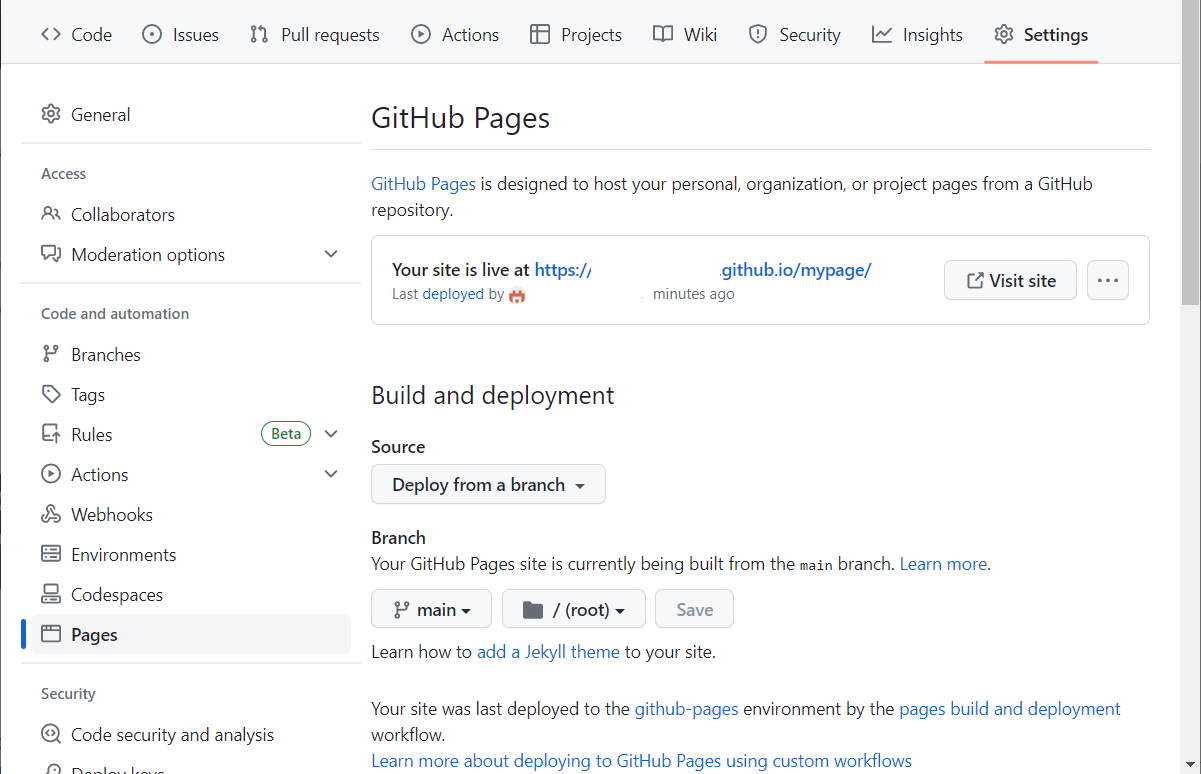Open the main branch selector dropdown

[x=431, y=609]
